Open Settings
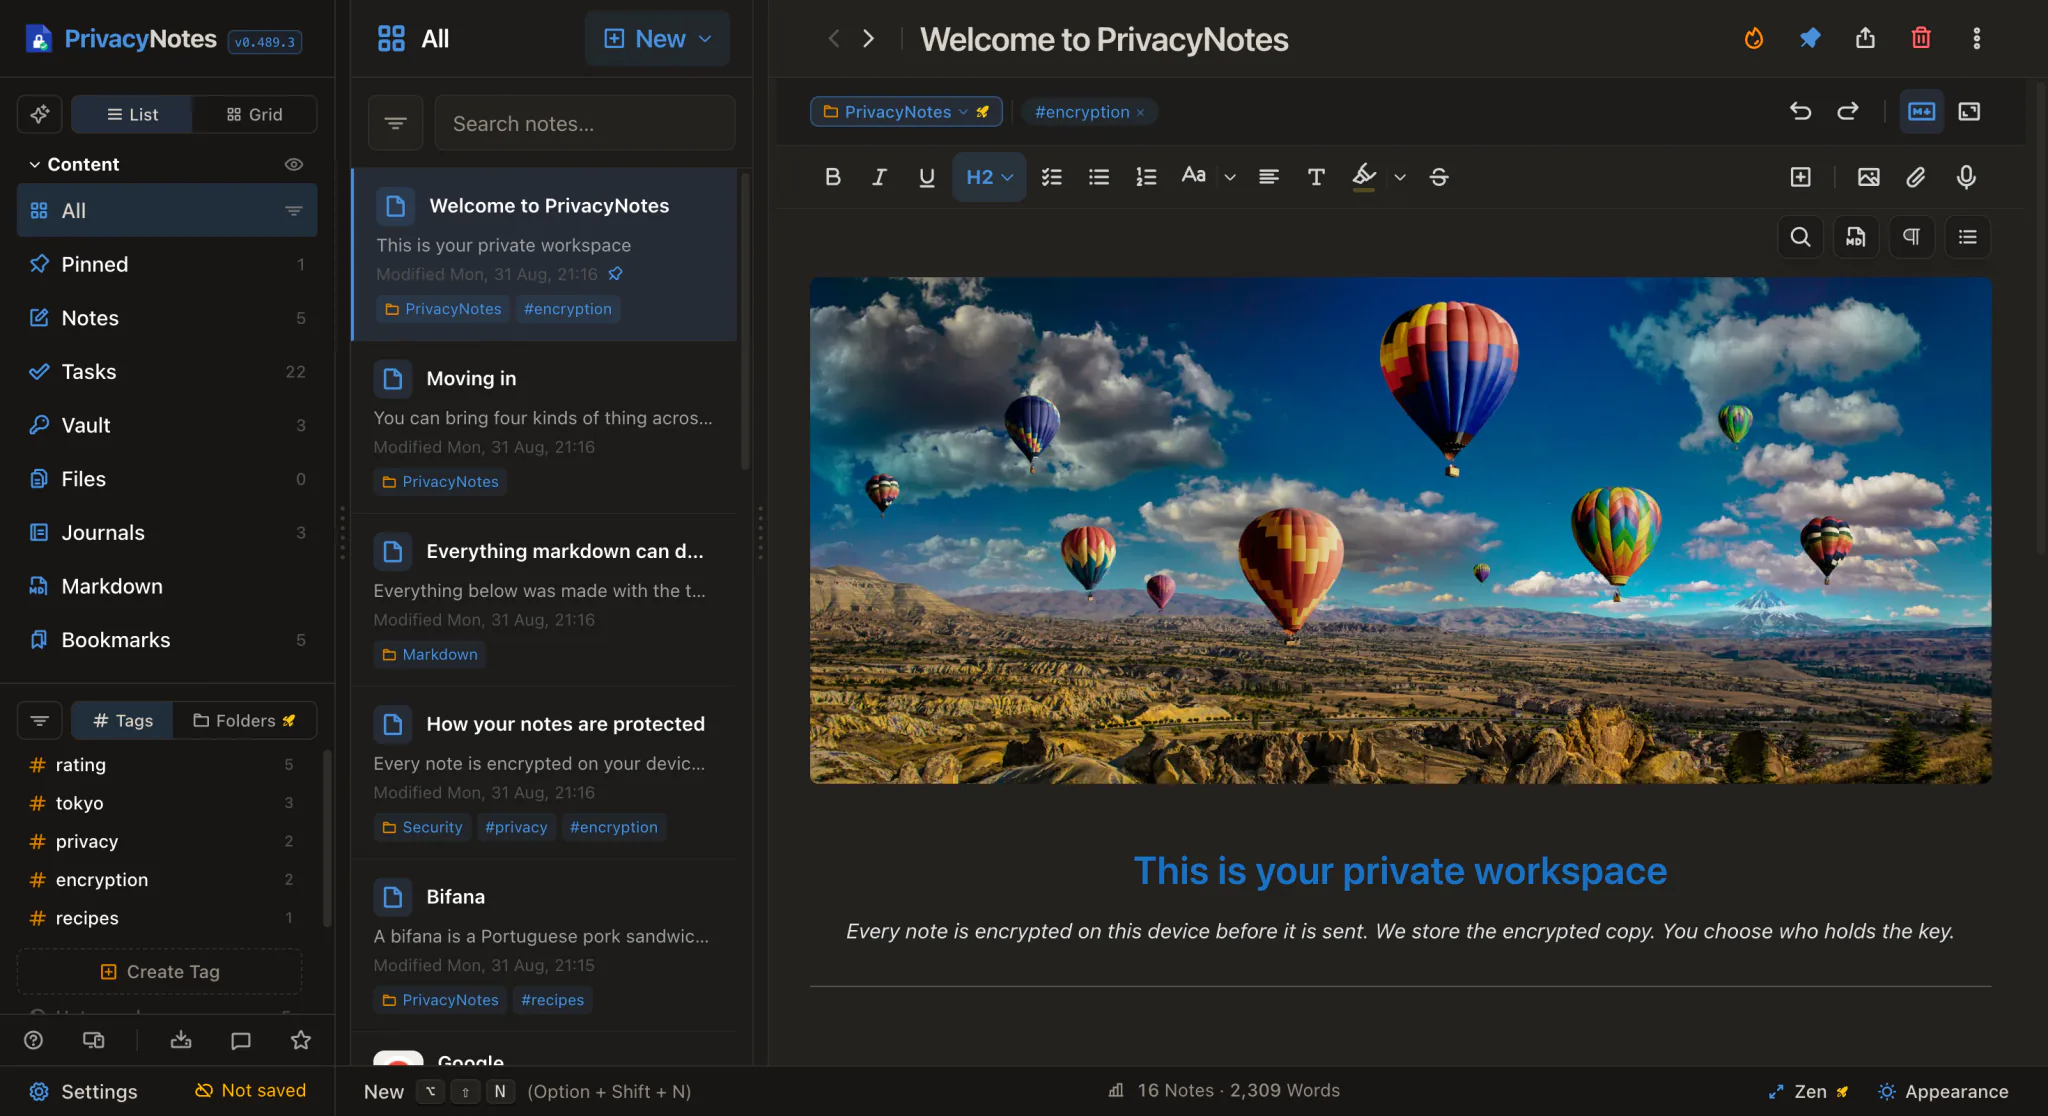Viewport: 2048px width, 1116px height. (x=83, y=1091)
